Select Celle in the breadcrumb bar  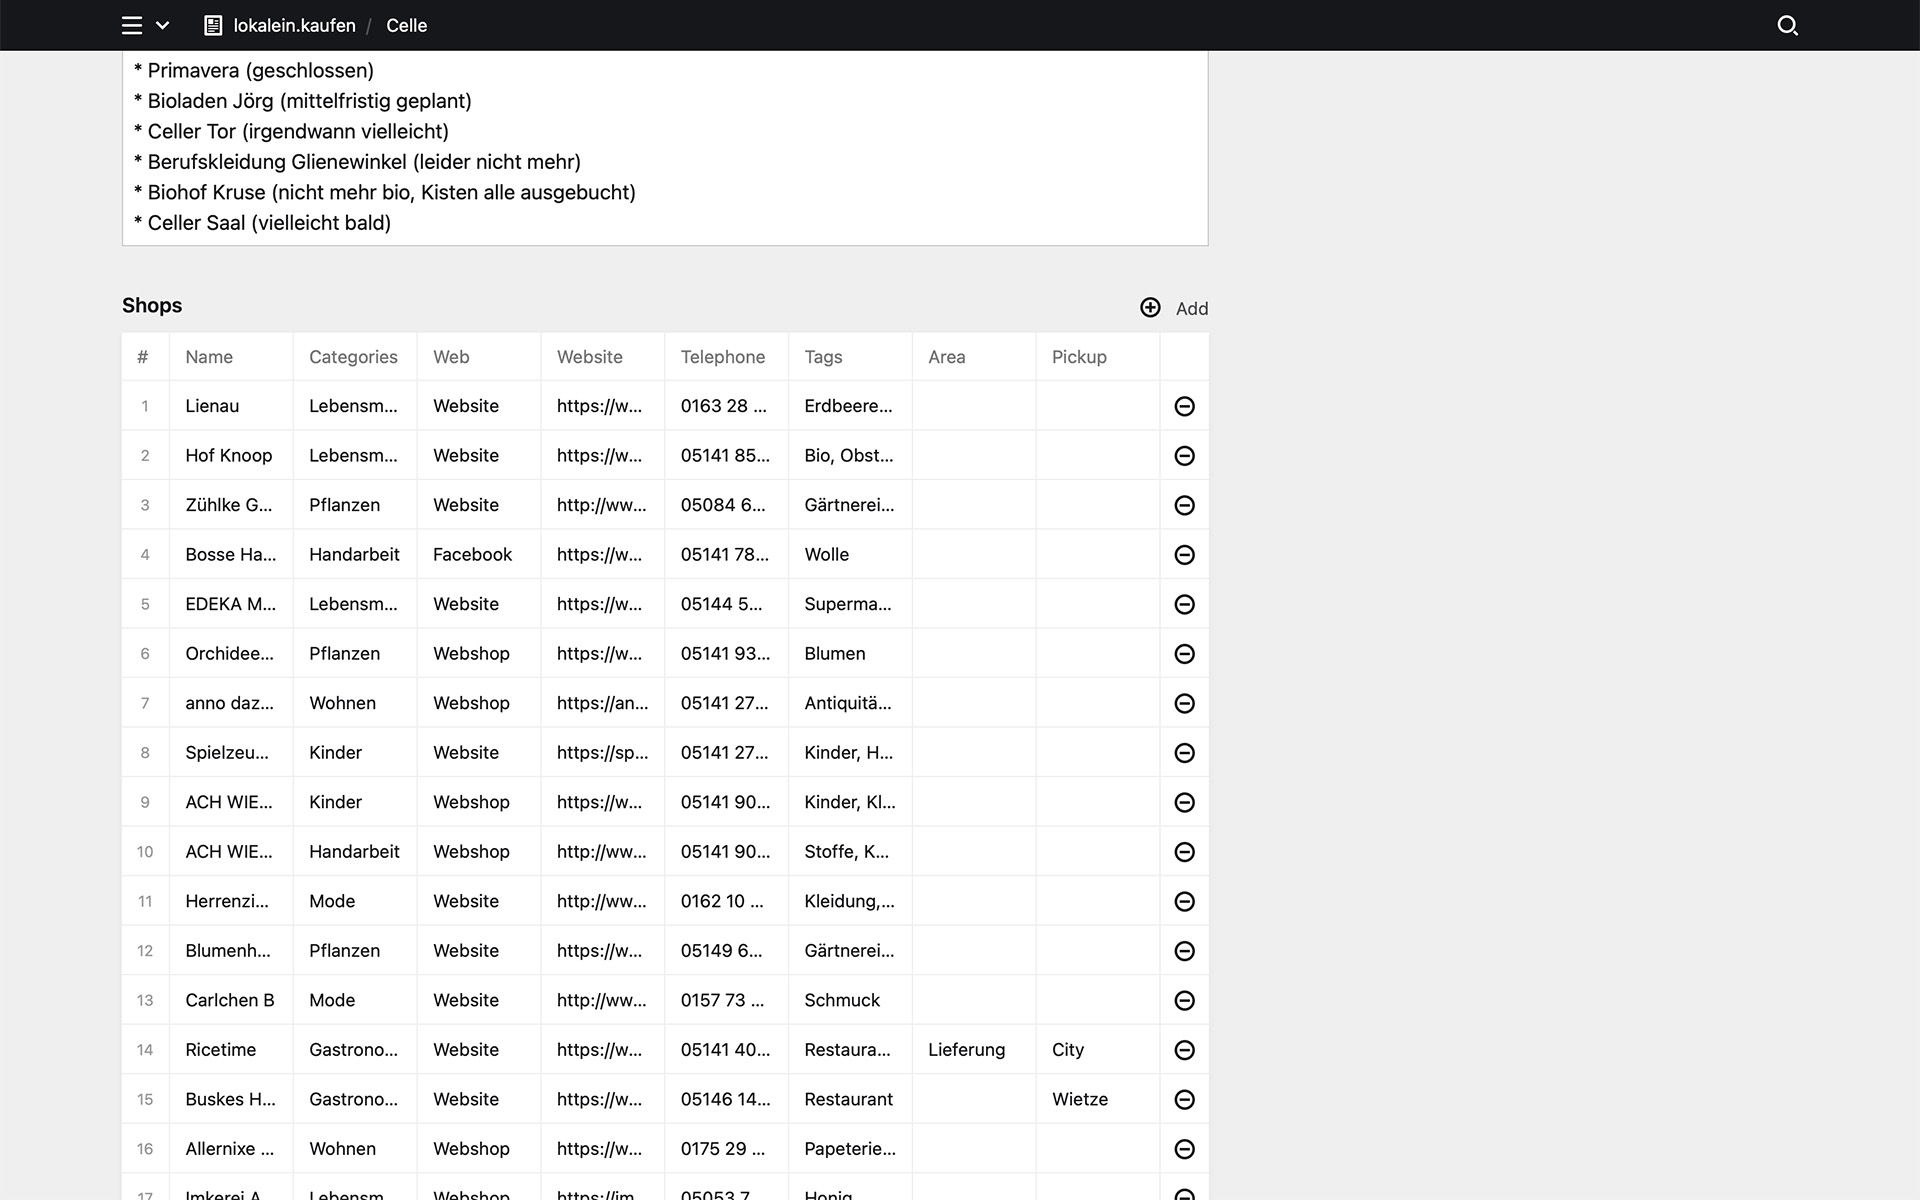coord(406,25)
